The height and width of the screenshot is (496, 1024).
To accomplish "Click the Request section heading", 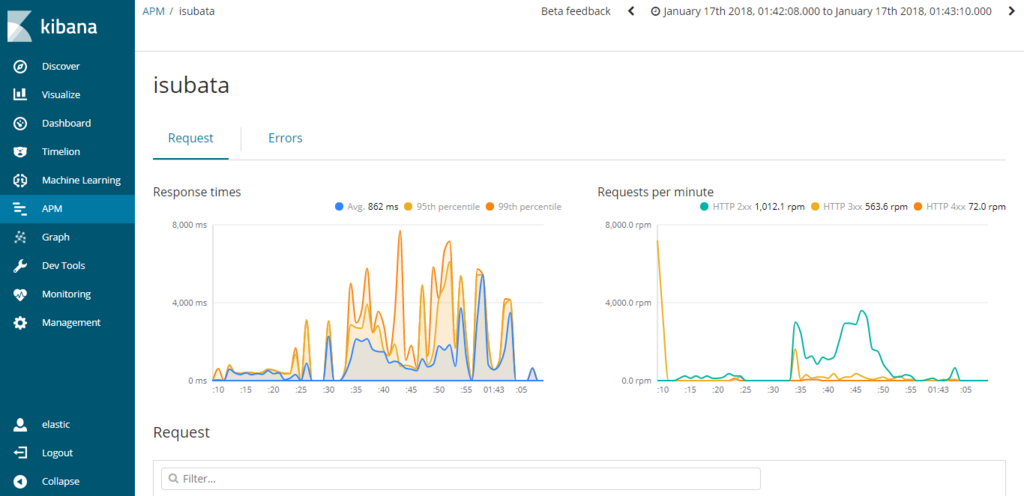I will pos(182,432).
